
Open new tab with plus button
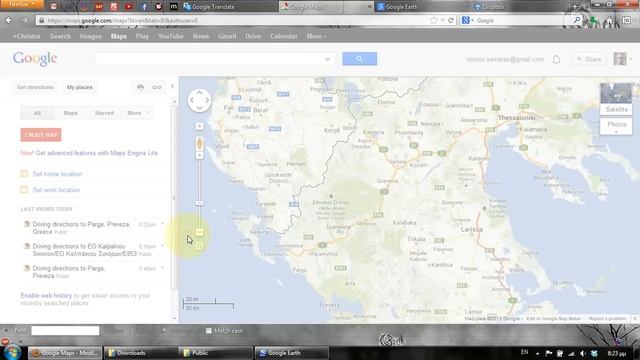[x=575, y=7]
